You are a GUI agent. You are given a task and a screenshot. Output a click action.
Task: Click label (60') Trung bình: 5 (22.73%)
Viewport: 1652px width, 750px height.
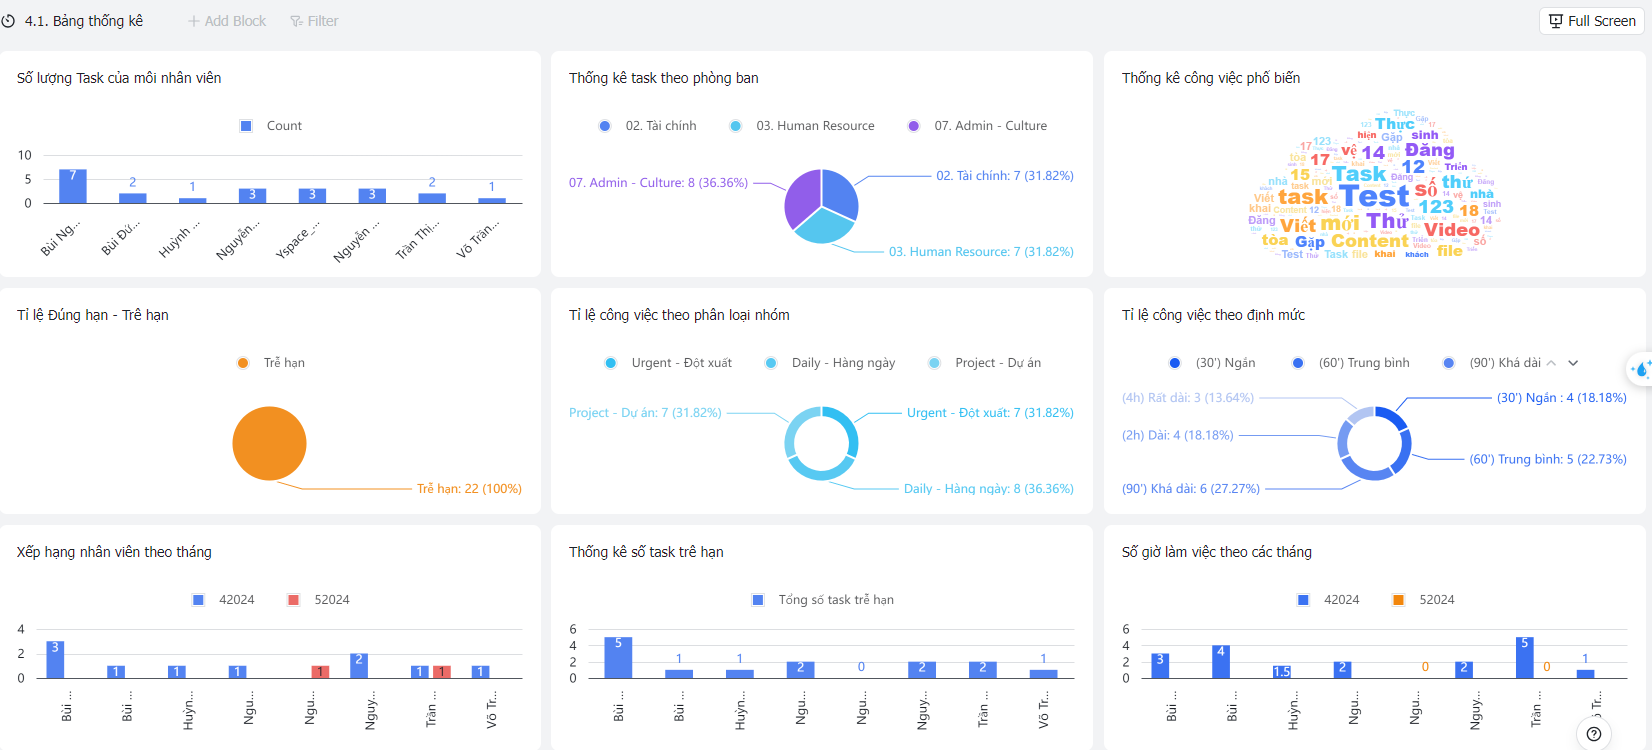pos(1547,460)
